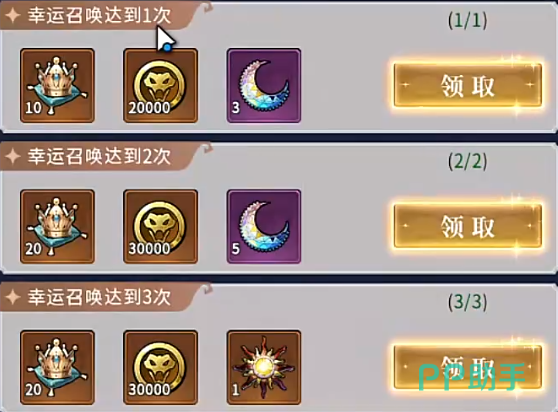Open crown item in the 3-summon row
The image size is (558, 412).
coord(57,368)
